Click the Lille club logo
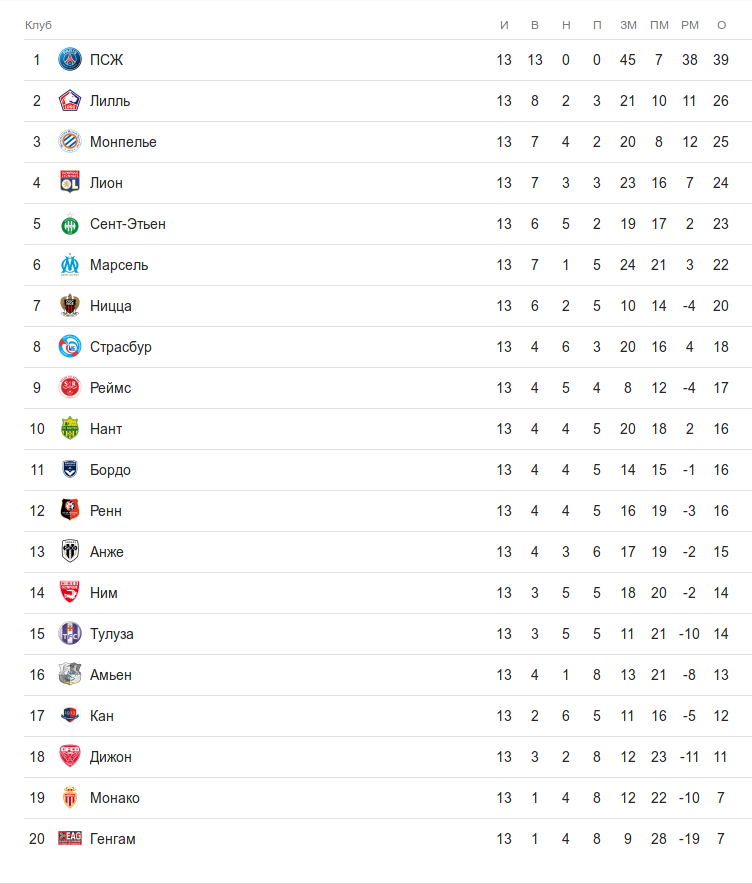Image resolution: width=752 pixels, height=884 pixels. coord(69,101)
